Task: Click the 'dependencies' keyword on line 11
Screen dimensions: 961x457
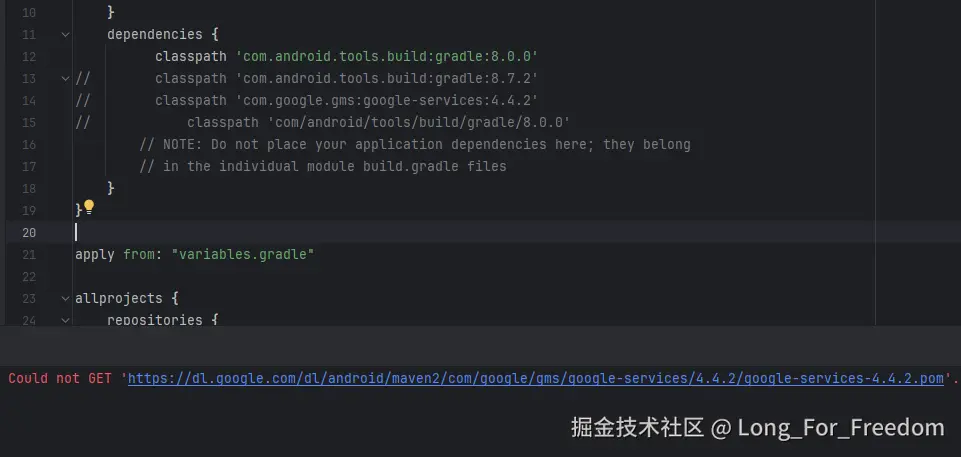Action: click(154, 34)
